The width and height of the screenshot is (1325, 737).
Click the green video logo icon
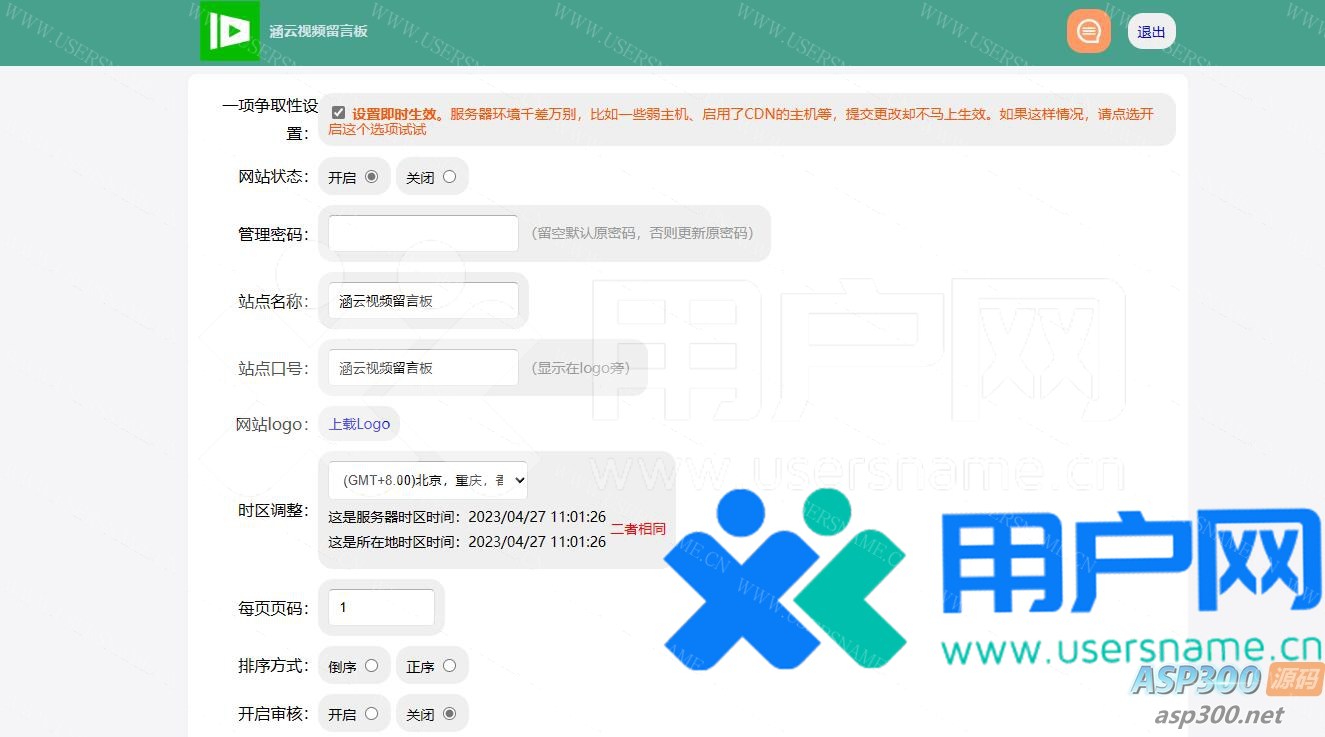point(229,30)
